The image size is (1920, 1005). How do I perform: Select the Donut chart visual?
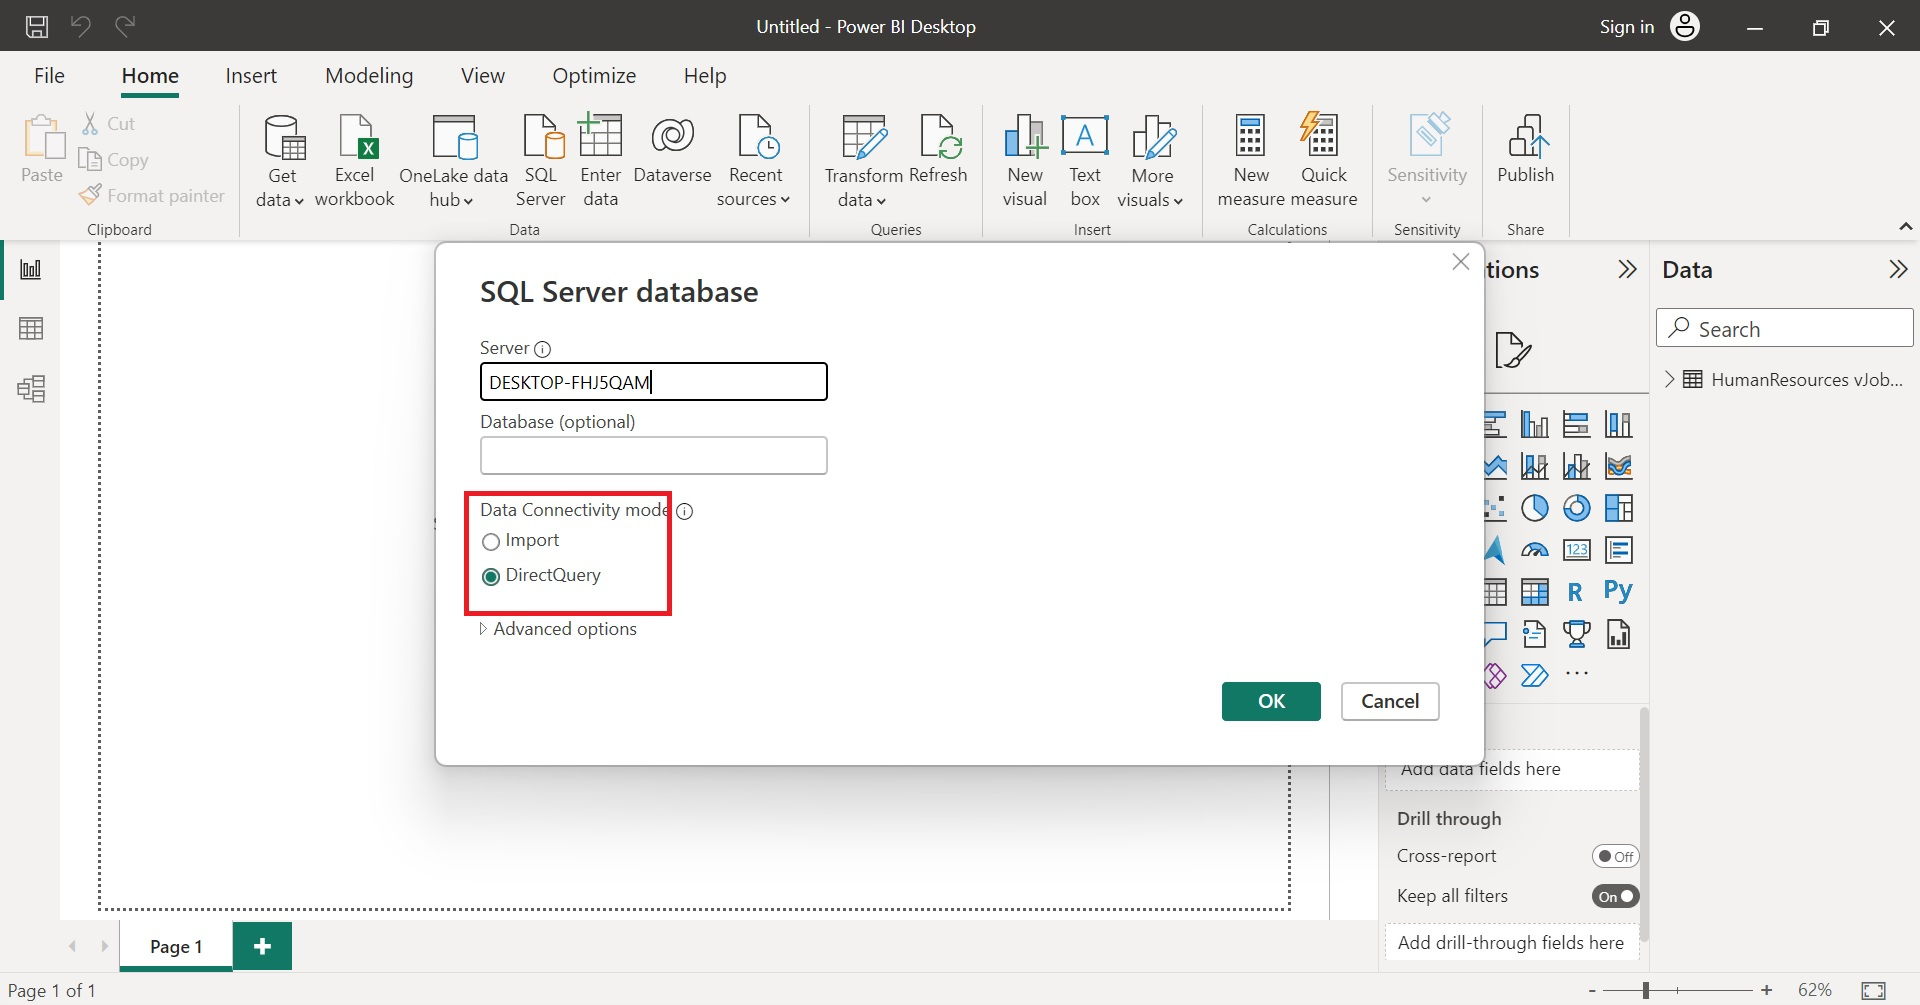[x=1577, y=508]
